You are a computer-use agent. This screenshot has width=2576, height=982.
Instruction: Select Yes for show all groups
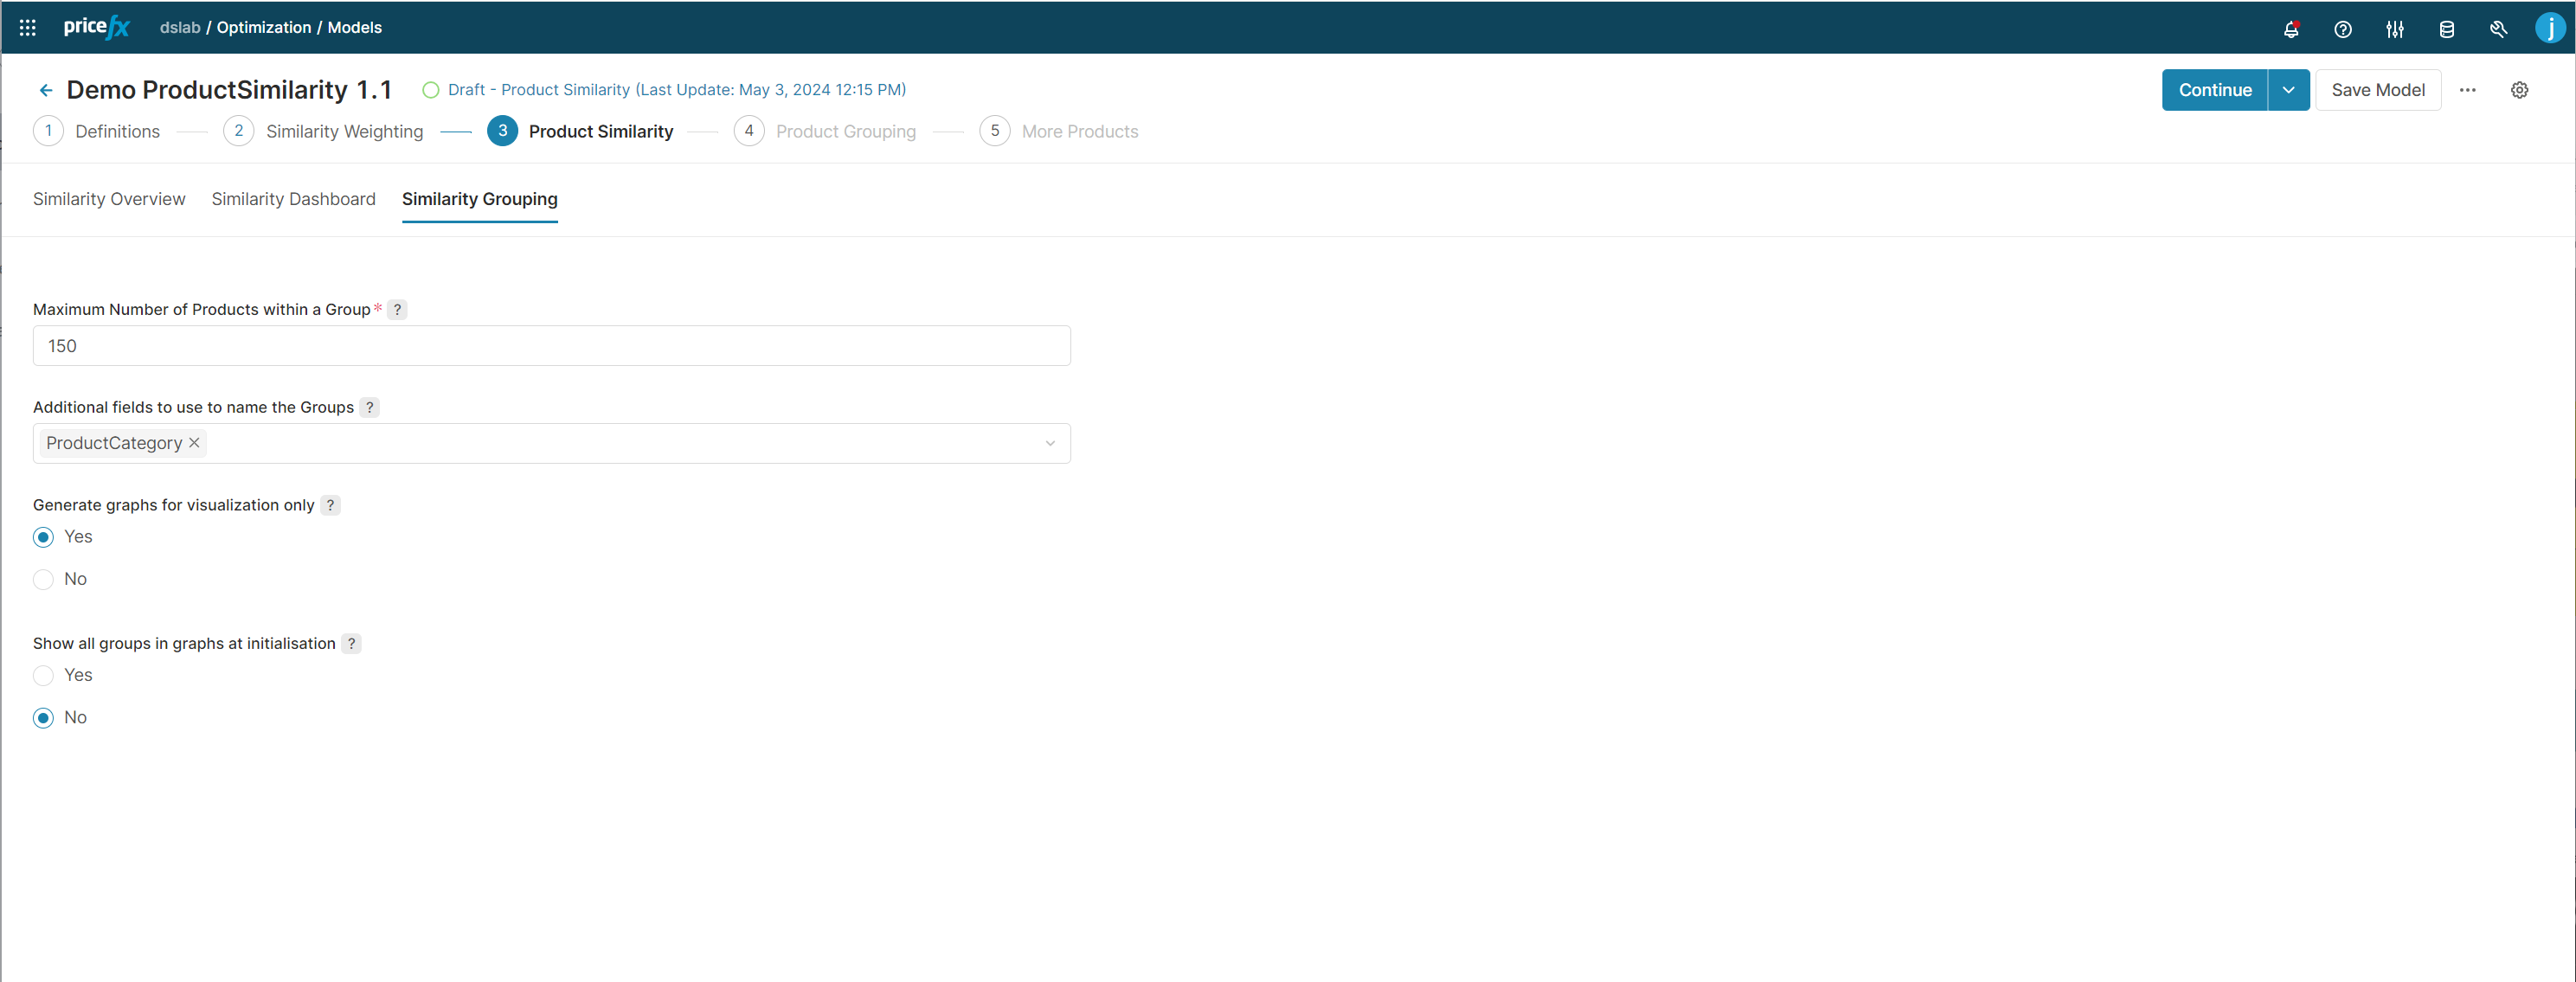point(43,675)
